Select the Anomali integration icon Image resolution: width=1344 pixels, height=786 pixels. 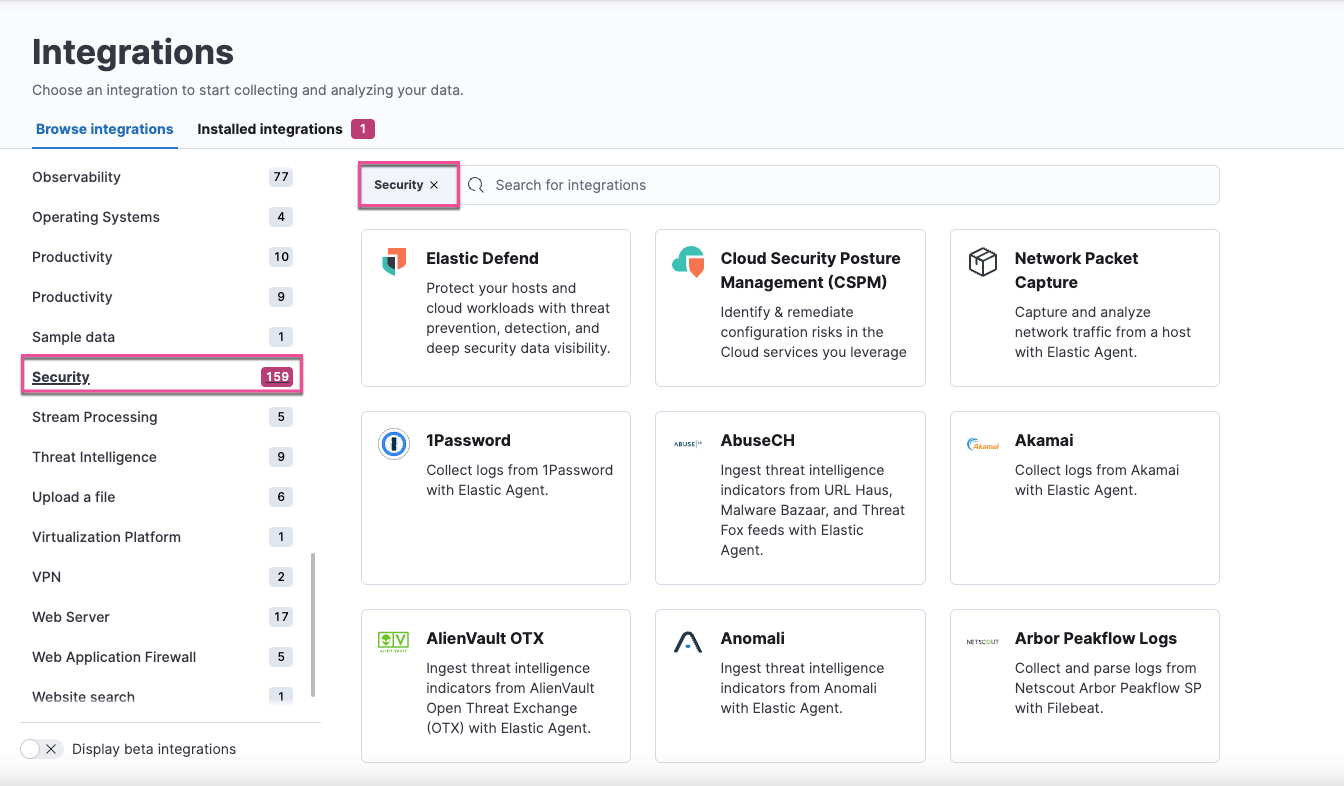(687, 641)
